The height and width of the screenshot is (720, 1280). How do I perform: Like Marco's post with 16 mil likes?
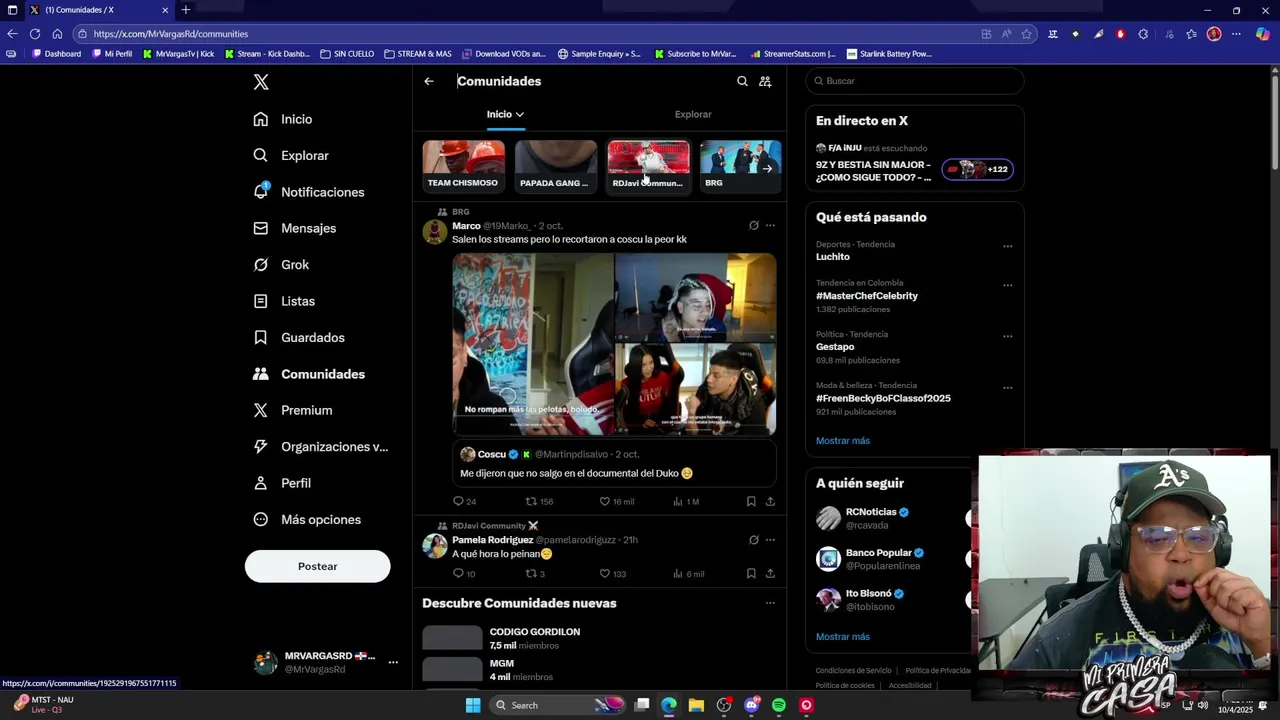pos(616,501)
